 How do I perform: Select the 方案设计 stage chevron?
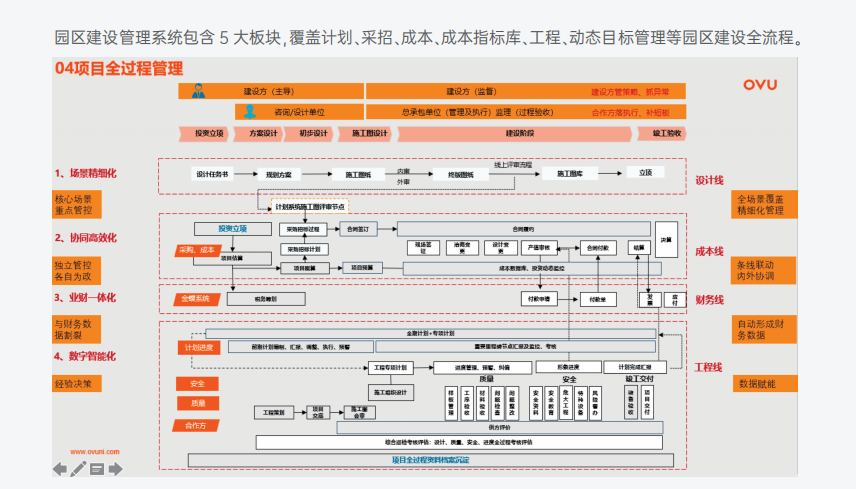pyautogui.click(x=263, y=133)
